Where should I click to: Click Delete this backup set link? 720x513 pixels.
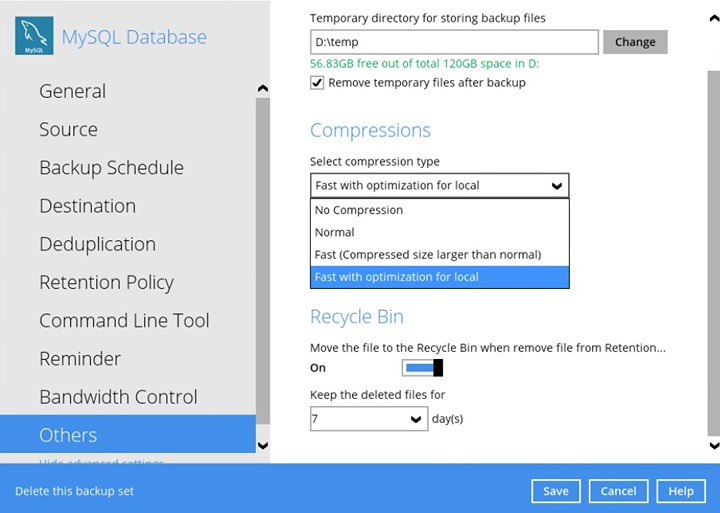74,491
